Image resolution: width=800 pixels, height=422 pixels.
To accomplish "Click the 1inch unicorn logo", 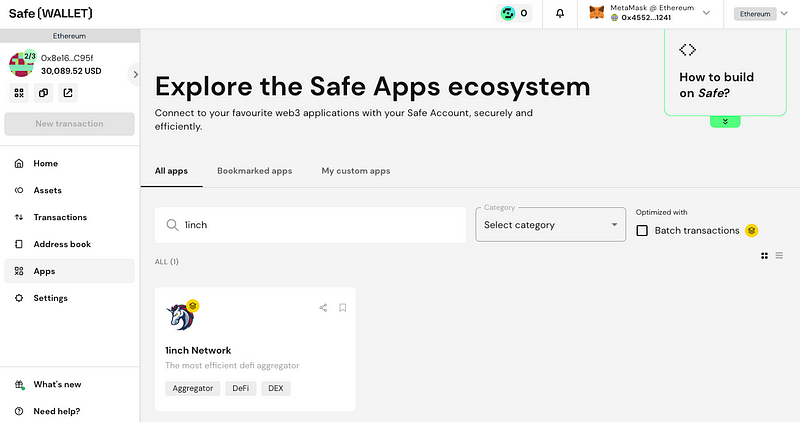I will 180,316.
